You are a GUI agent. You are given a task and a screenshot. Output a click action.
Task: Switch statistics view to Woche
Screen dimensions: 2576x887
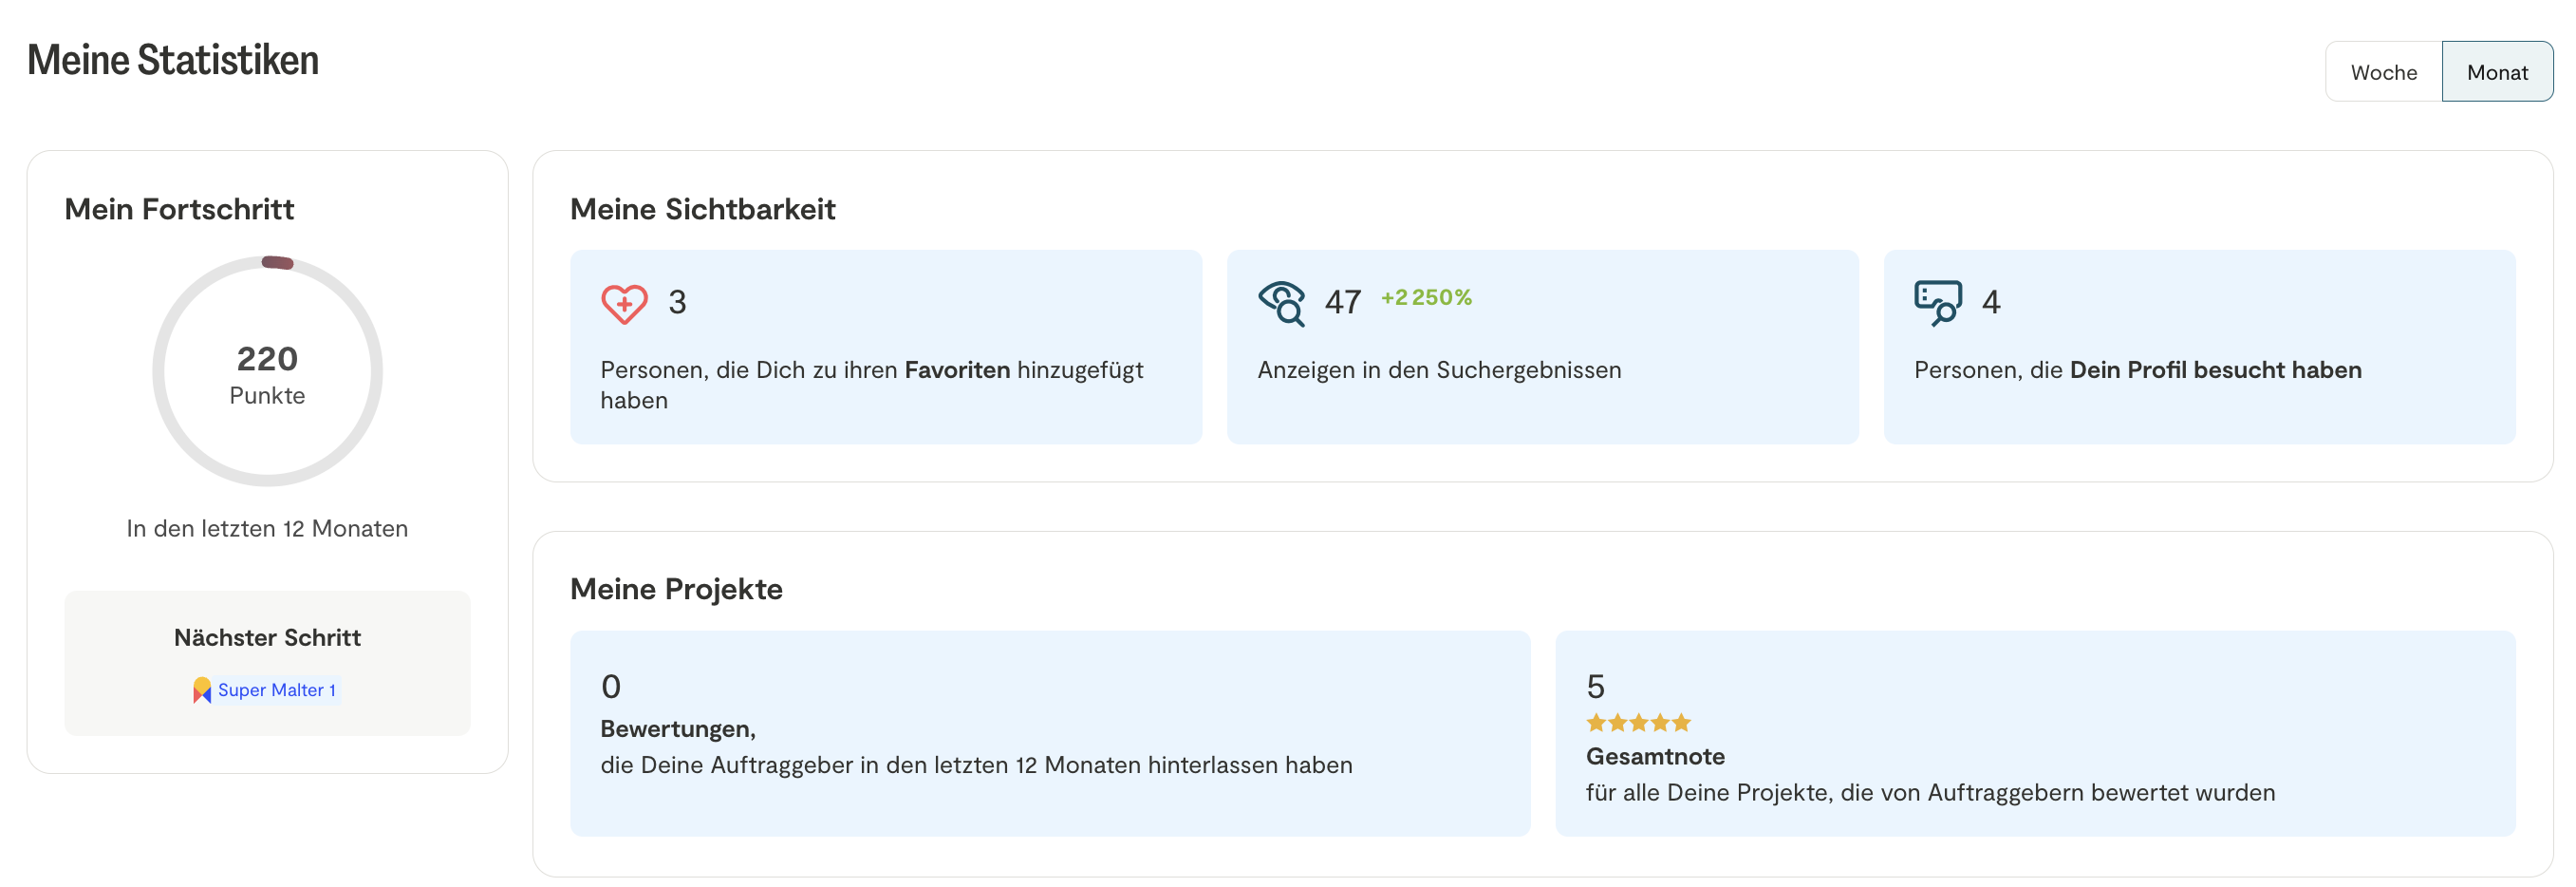click(2383, 72)
